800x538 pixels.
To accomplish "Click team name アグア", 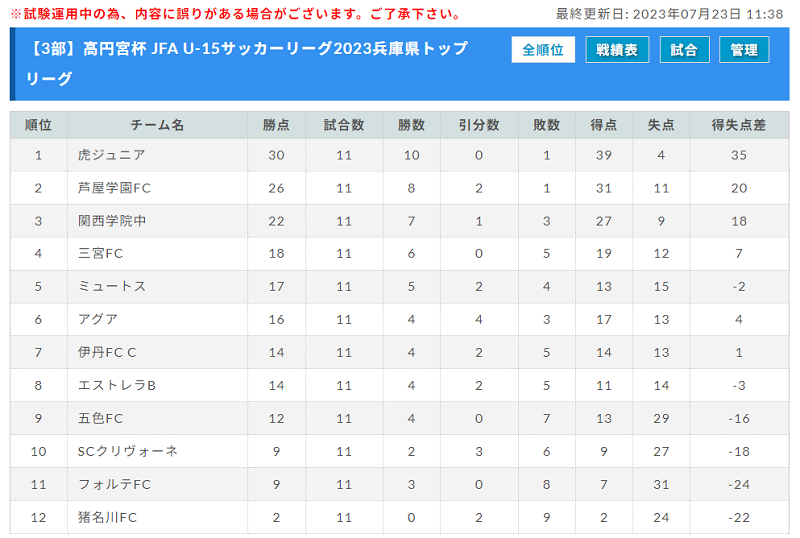I will 98,320.
